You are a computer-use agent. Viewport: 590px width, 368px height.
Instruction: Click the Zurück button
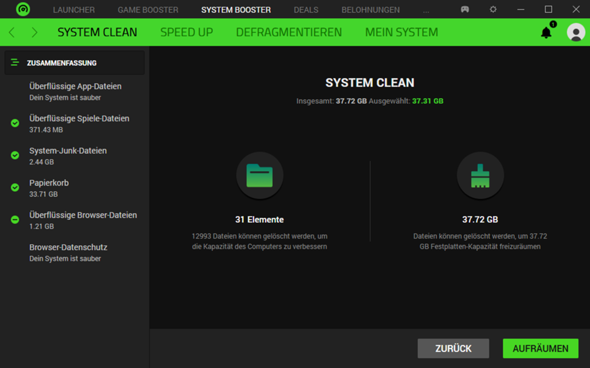453,348
